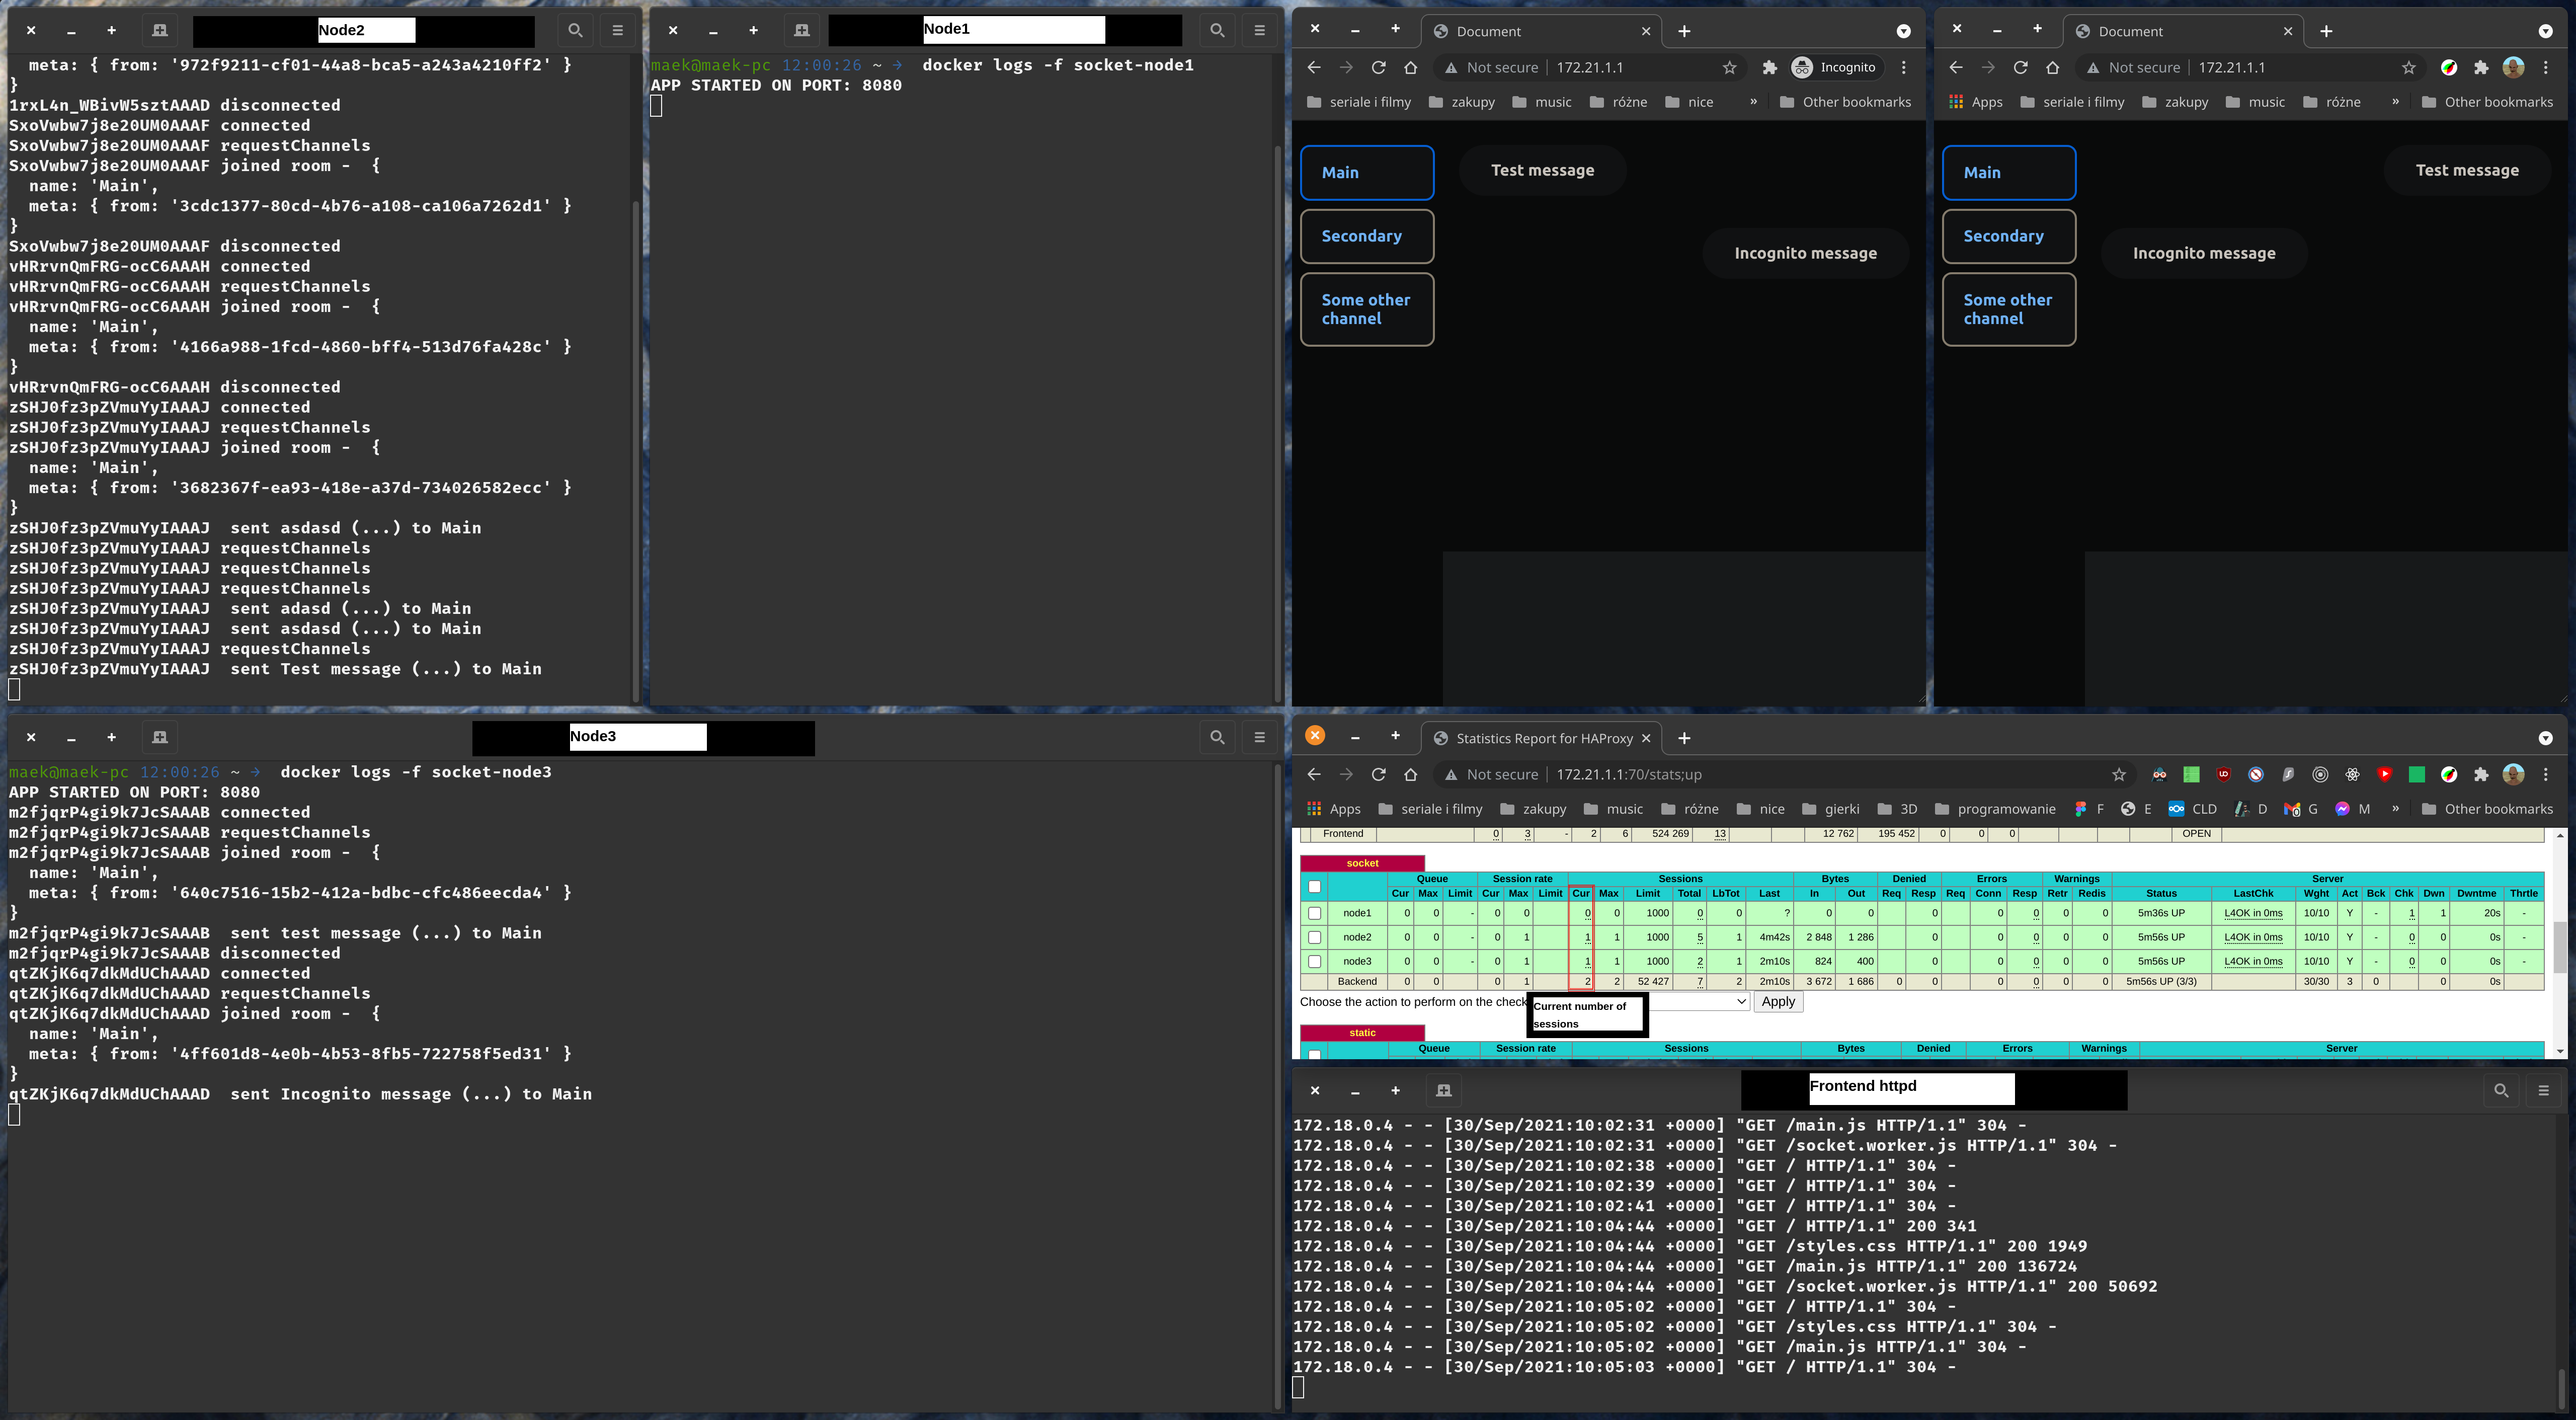Reload the HAProxy statistics page
This screenshot has width=2576, height=1420.
tap(1378, 774)
